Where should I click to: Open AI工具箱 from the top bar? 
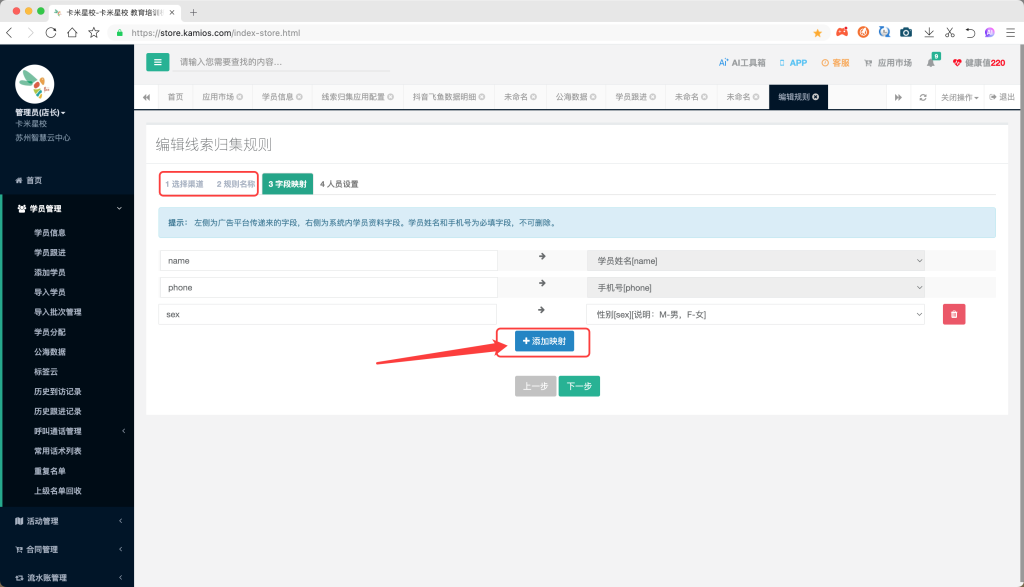tap(742, 62)
